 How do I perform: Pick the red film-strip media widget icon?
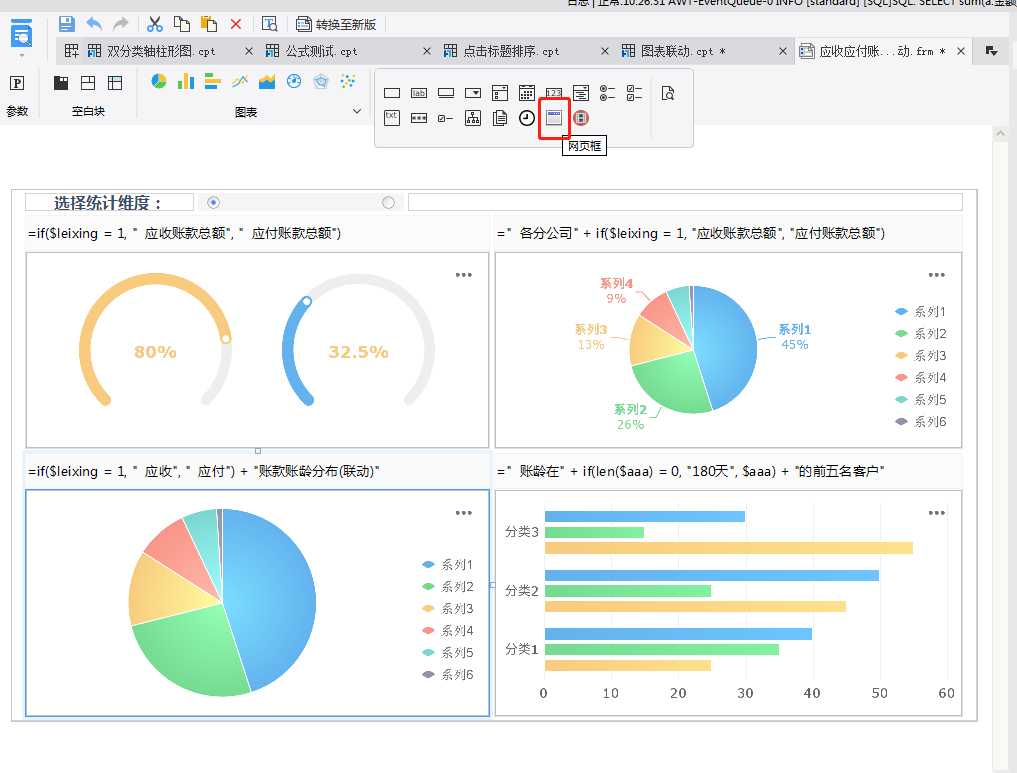click(581, 118)
